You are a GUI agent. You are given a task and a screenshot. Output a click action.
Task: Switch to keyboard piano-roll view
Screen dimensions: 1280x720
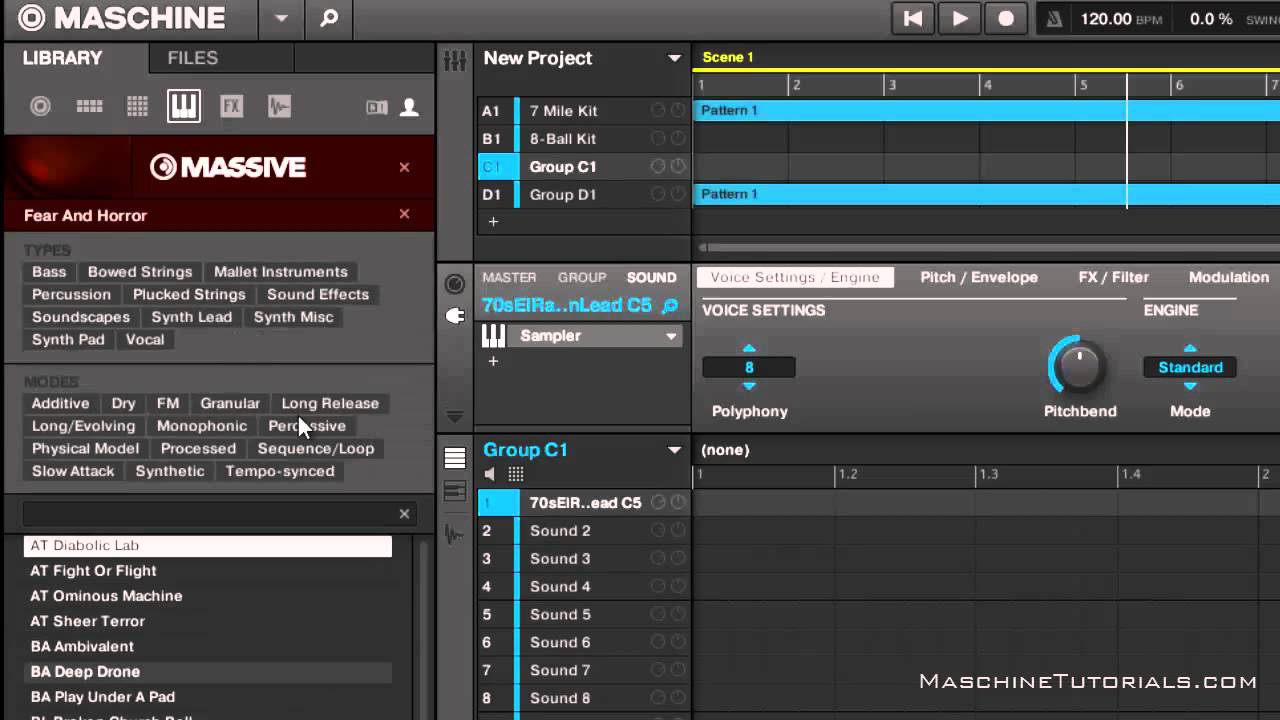(x=455, y=492)
